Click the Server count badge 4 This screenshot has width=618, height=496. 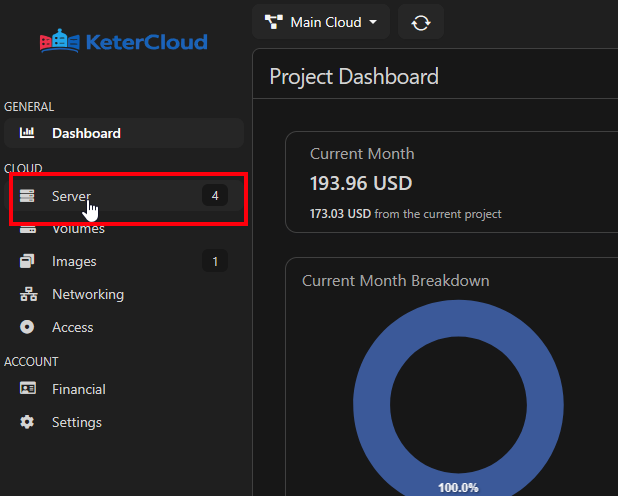point(215,196)
